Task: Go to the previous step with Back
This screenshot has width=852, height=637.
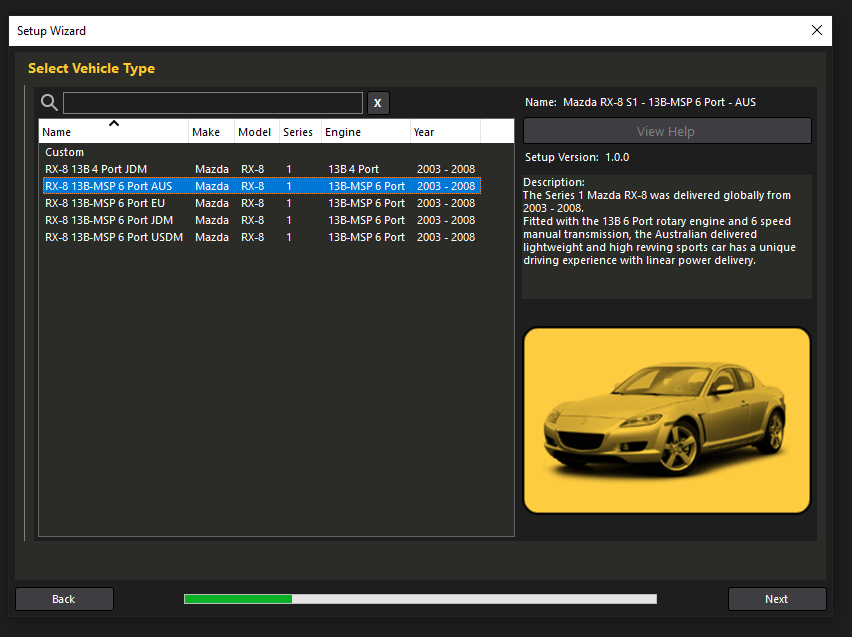Action: point(64,599)
